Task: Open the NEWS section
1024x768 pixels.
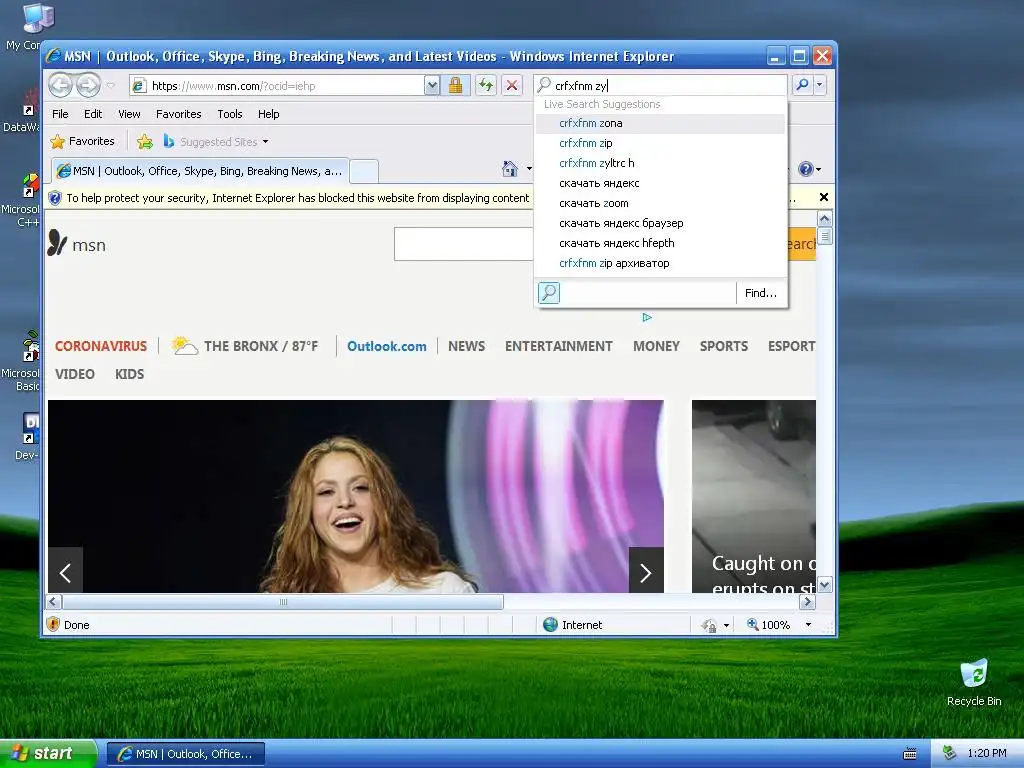Action: click(x=466, y=346)
